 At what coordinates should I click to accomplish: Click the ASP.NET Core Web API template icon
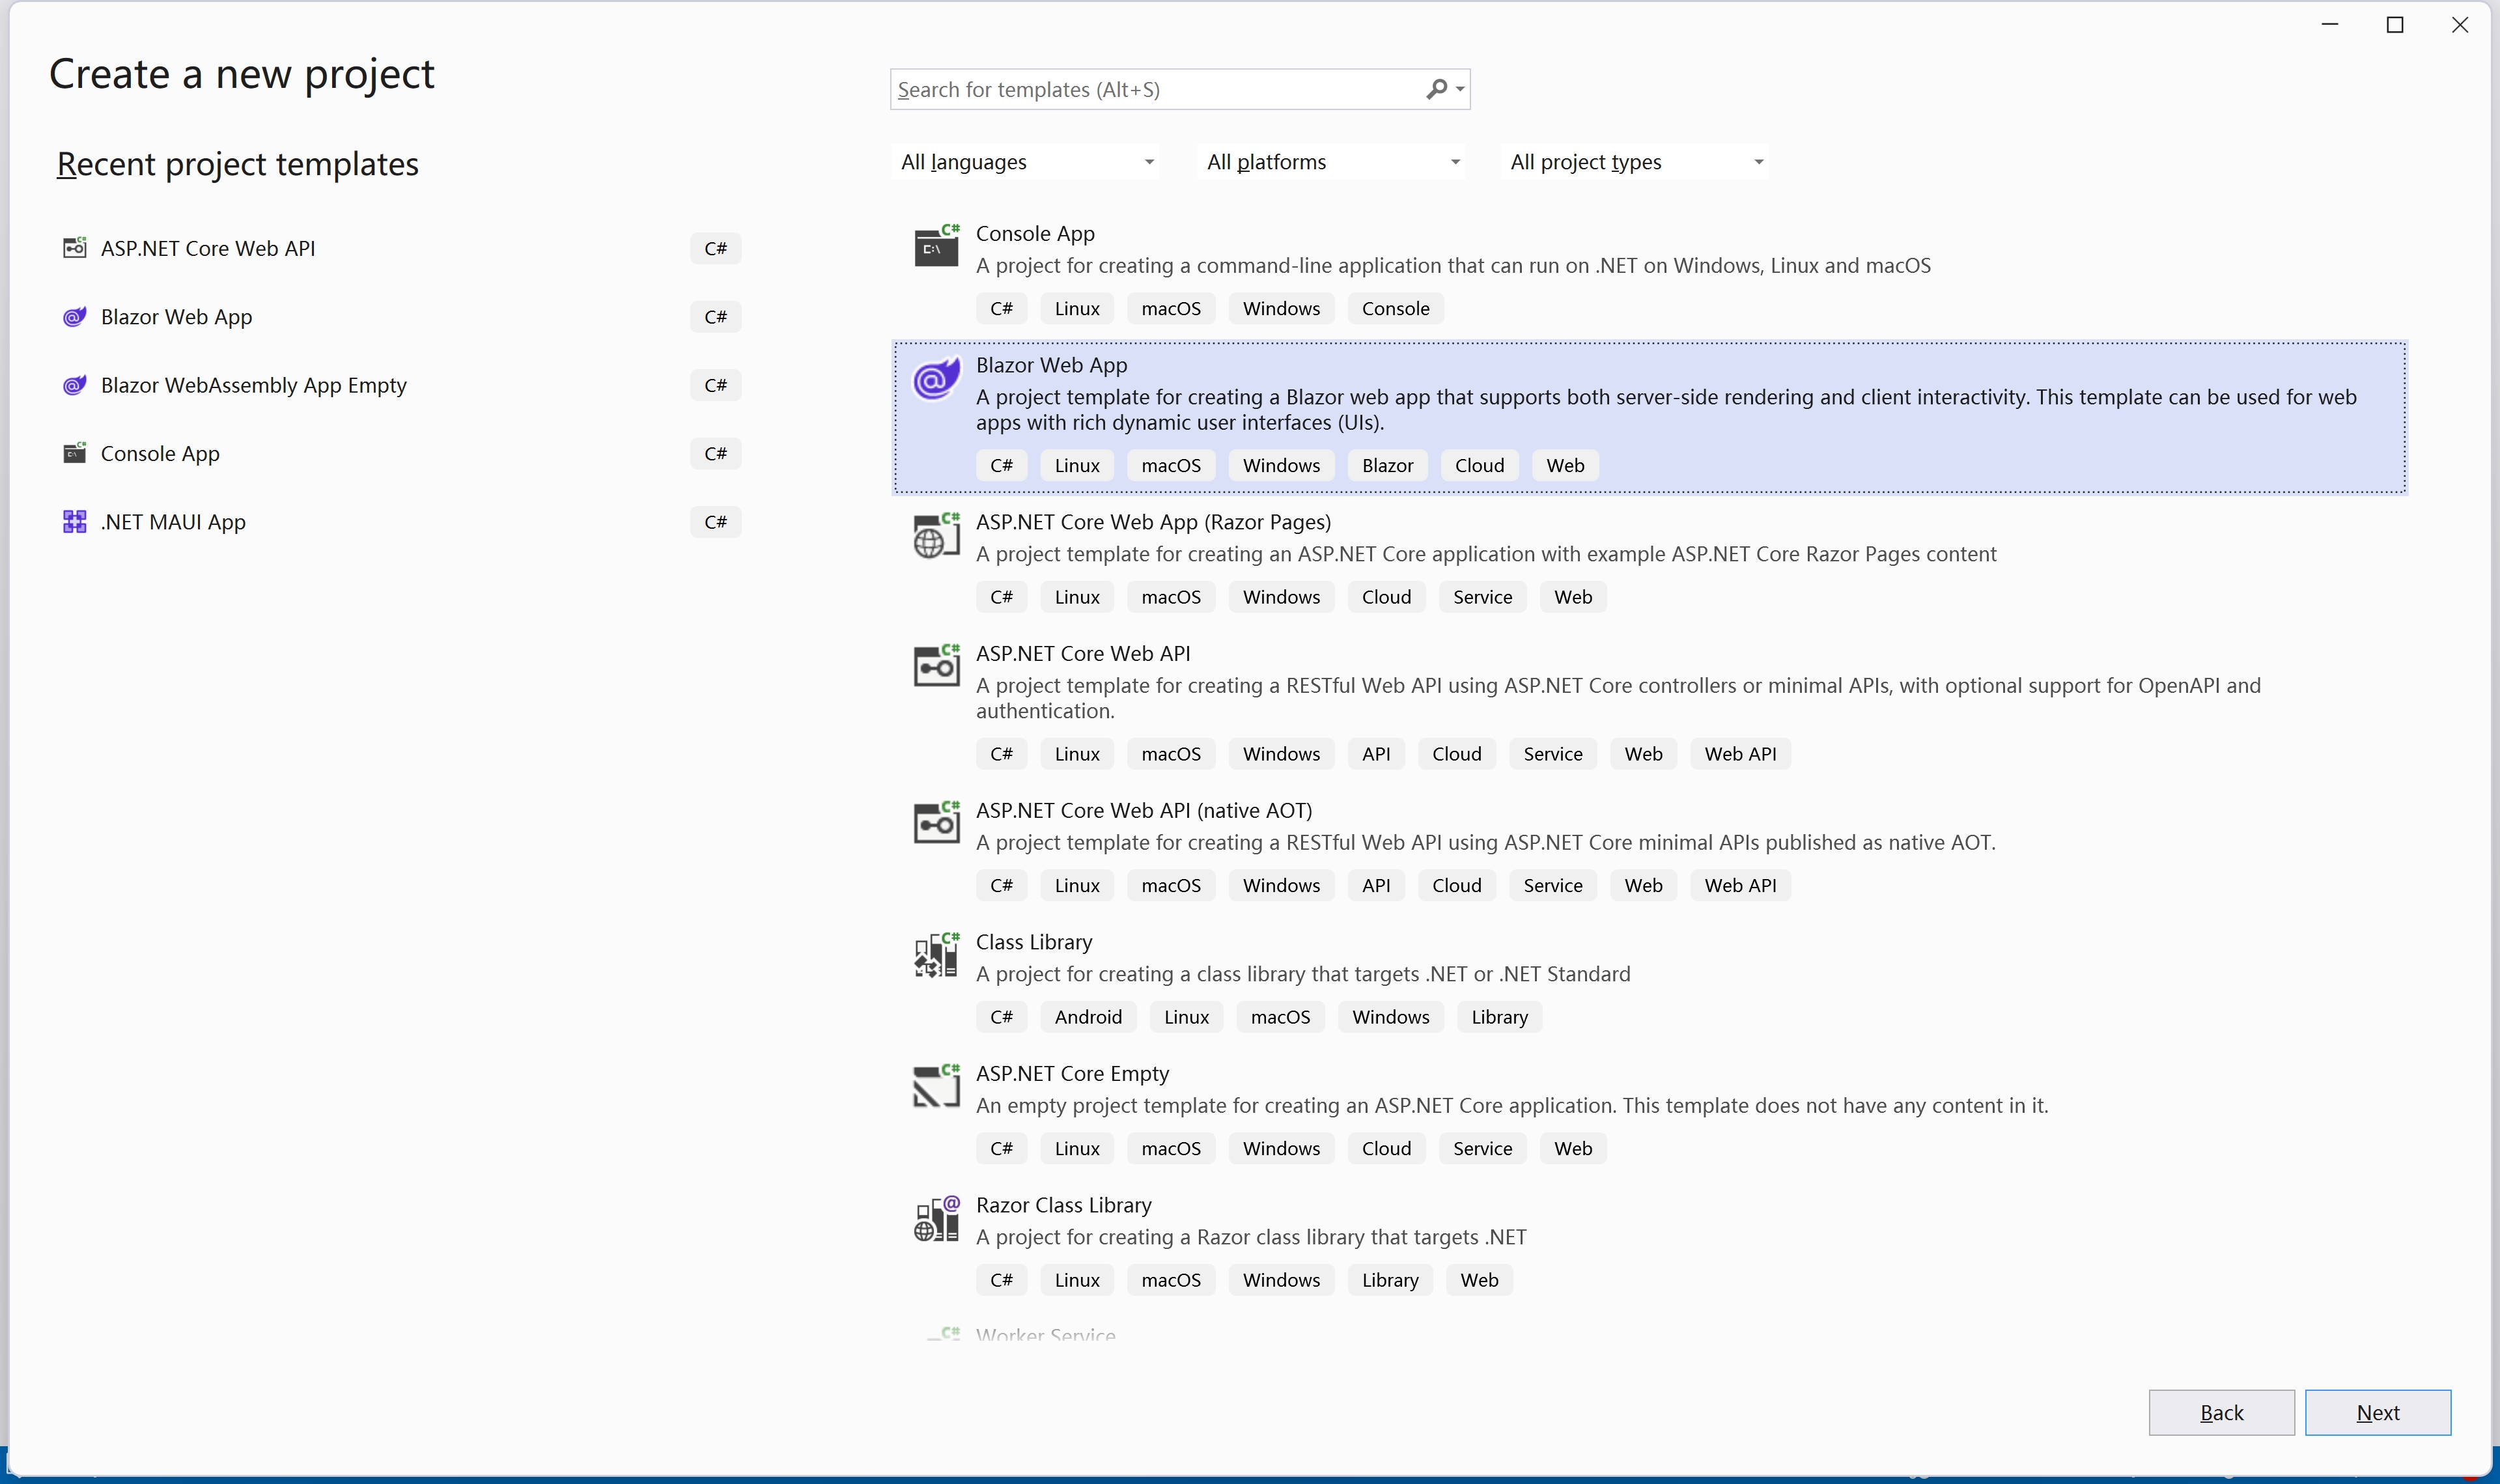(x=936, y=666)
